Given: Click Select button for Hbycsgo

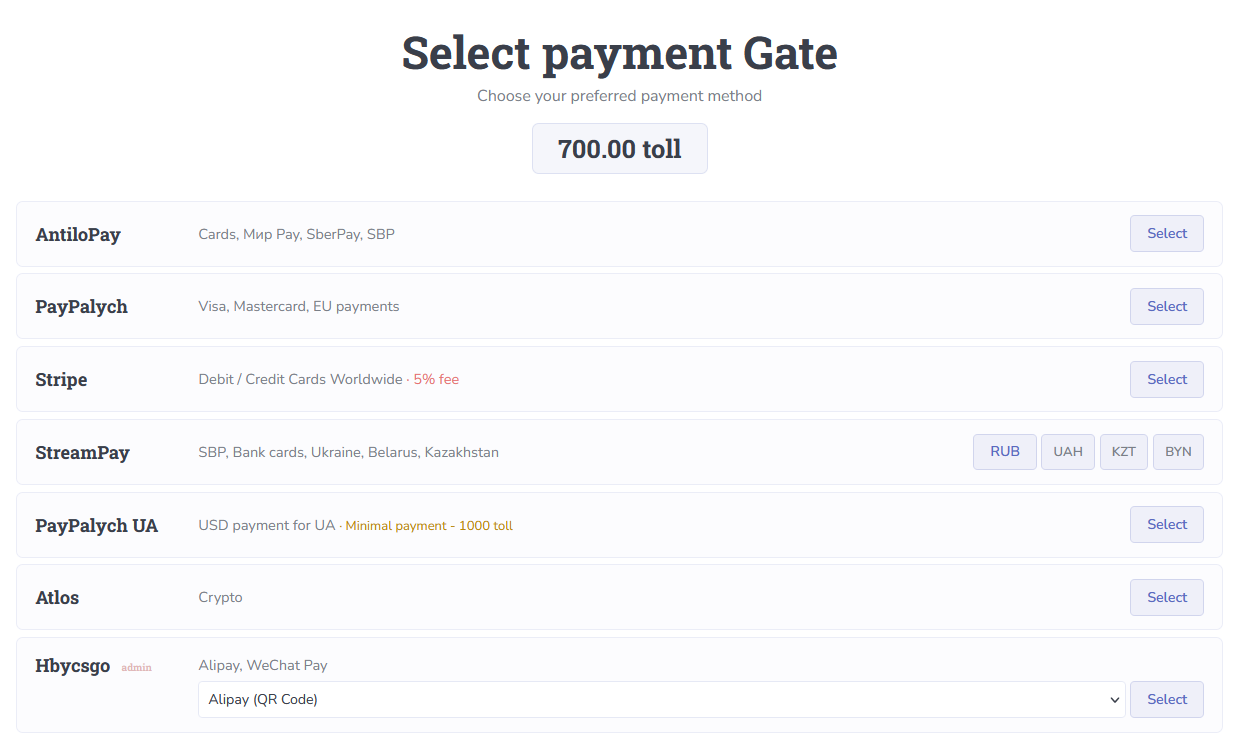Looking at the screenshot, I should (x=1166, y=700).
